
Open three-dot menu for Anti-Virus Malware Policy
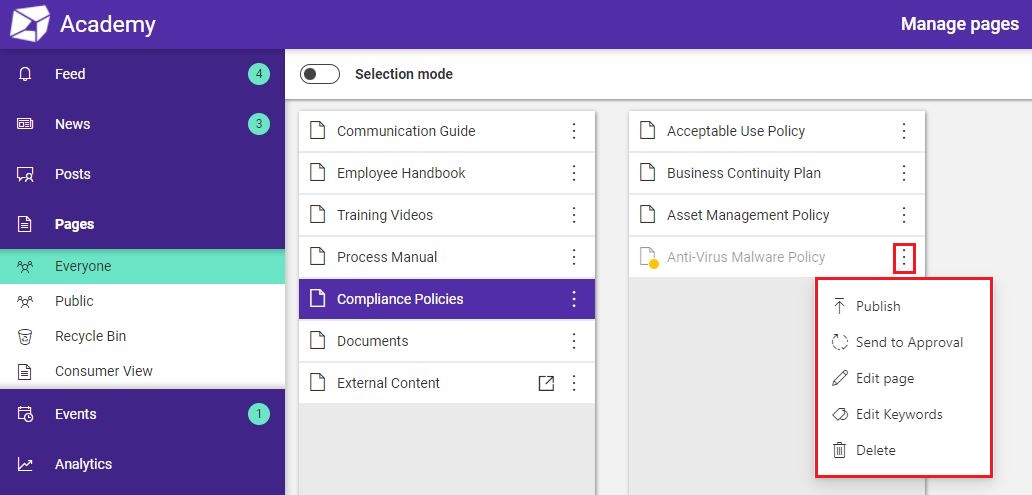(904, 257)
